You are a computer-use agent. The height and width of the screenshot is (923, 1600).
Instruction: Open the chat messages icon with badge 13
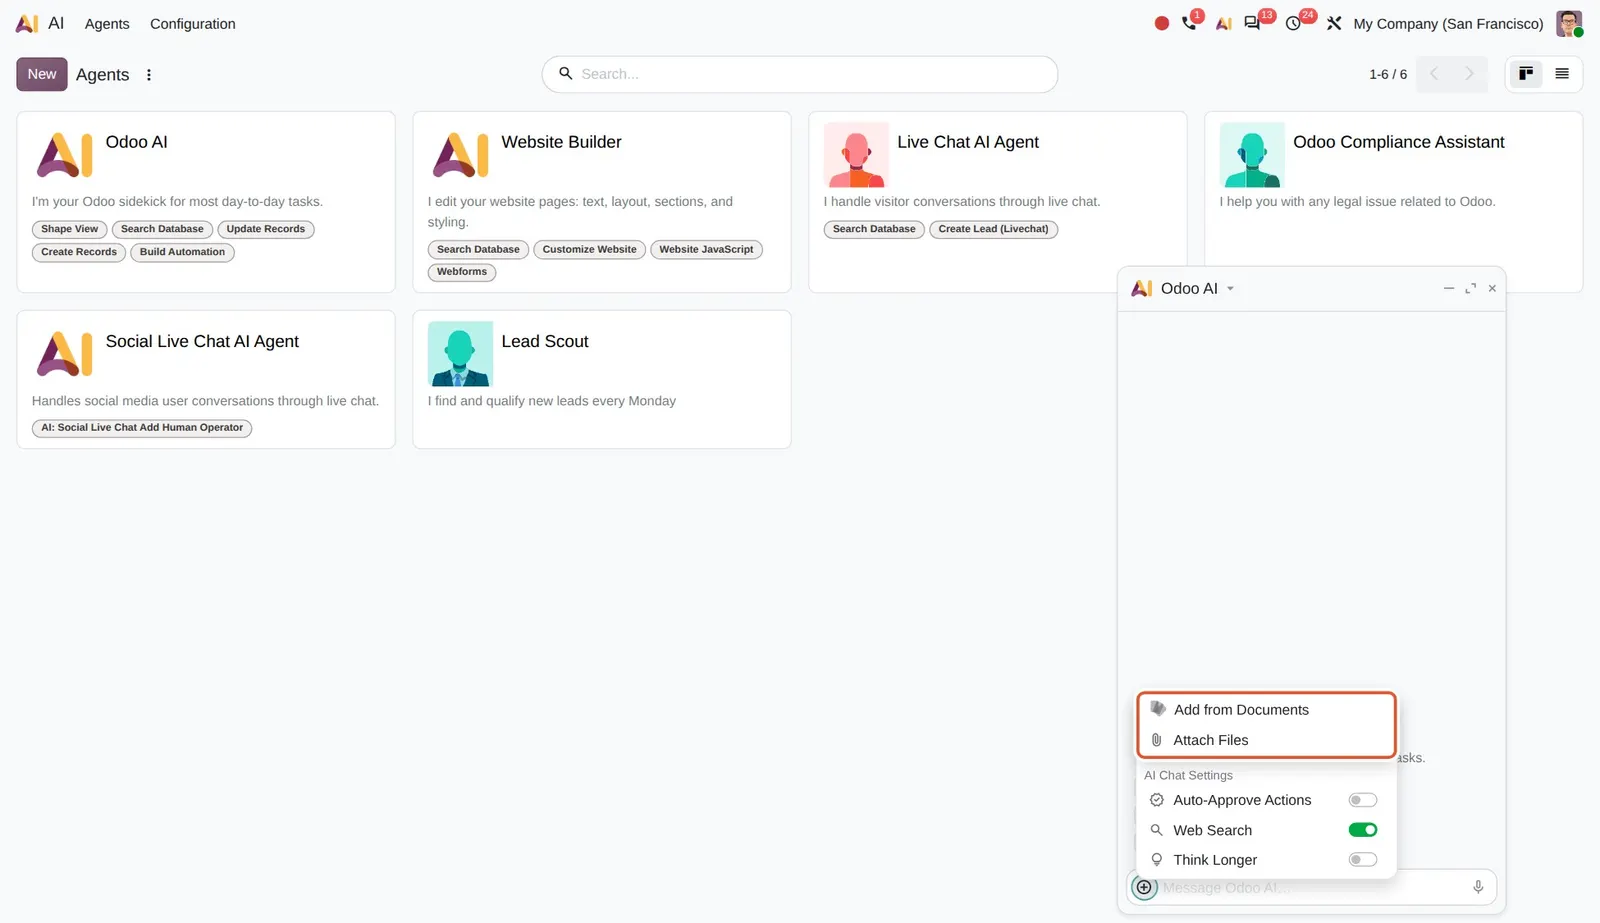pyautogui.click(x=1252, y=23)
